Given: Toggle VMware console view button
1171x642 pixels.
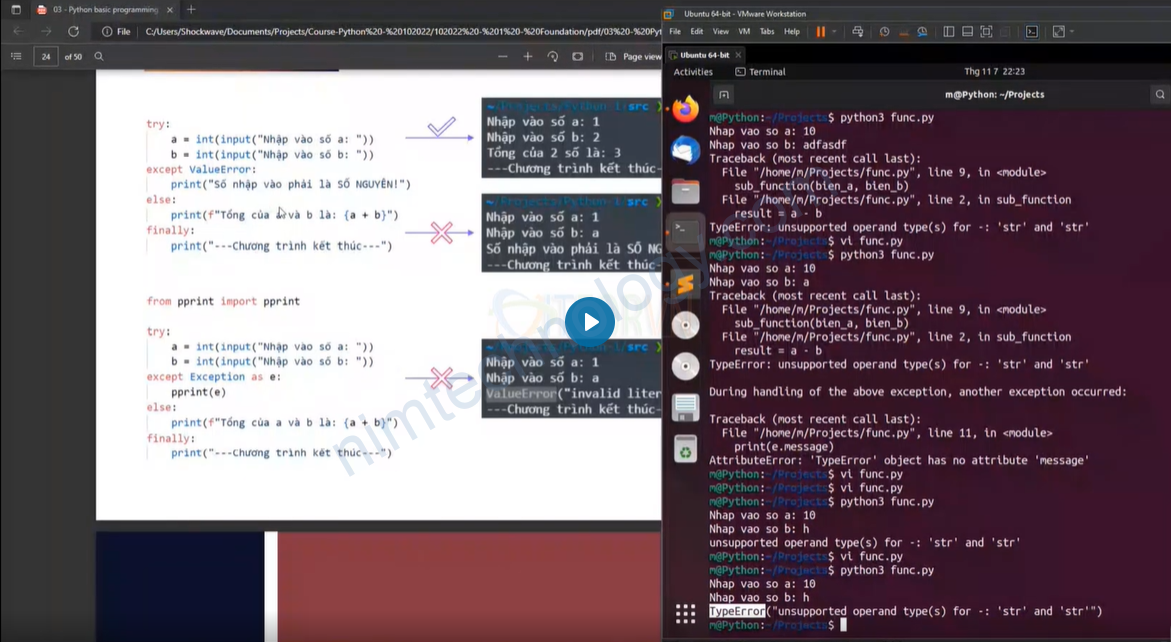Looking at the screenshot, I should point(1032,32).
